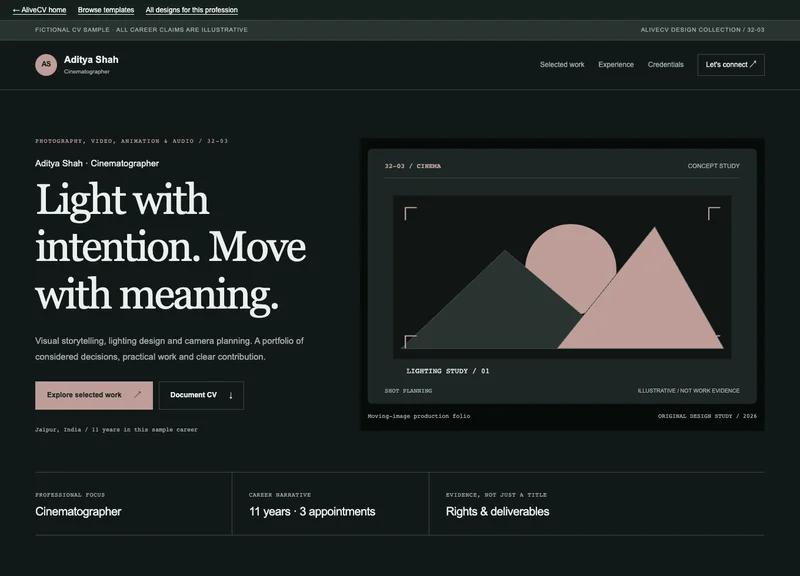Screen dimensions: 800x576
Task: Click 'PROFESSIONAL FOCUS' label
Action: point(70,495)
